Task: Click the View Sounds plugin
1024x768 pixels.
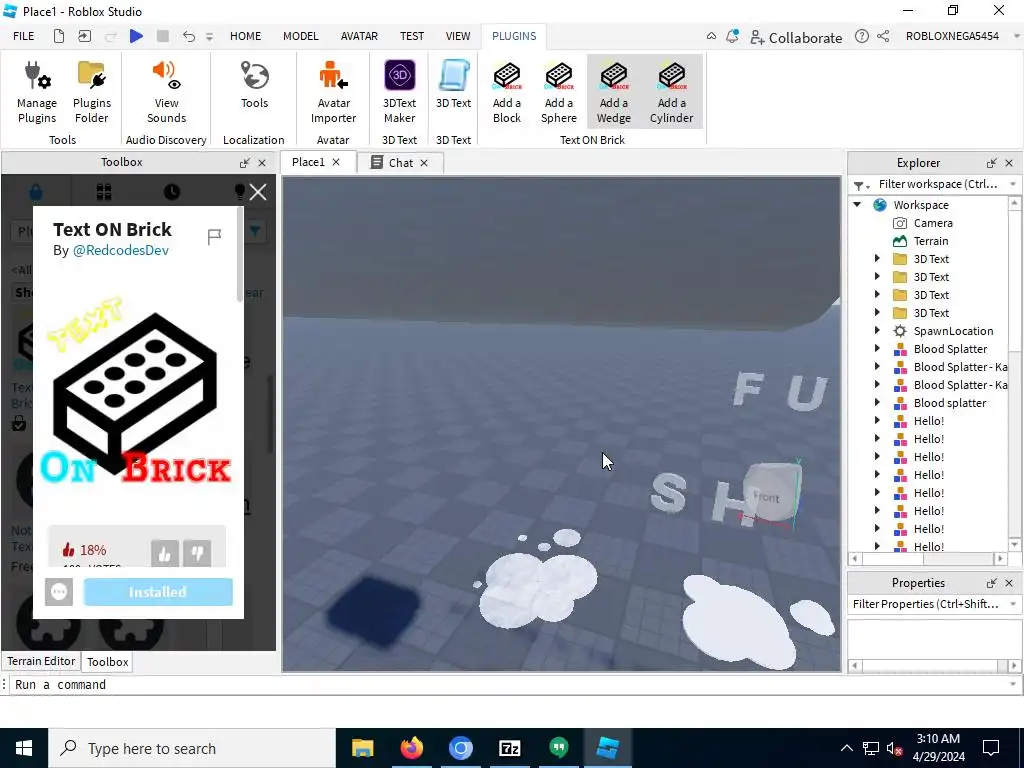Action: click(166, 92)
